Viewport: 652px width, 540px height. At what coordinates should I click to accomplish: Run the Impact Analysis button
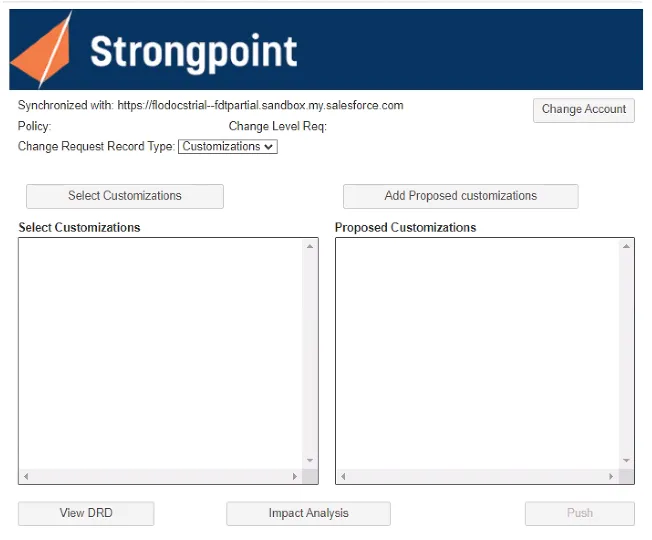(x=308, y=513)
